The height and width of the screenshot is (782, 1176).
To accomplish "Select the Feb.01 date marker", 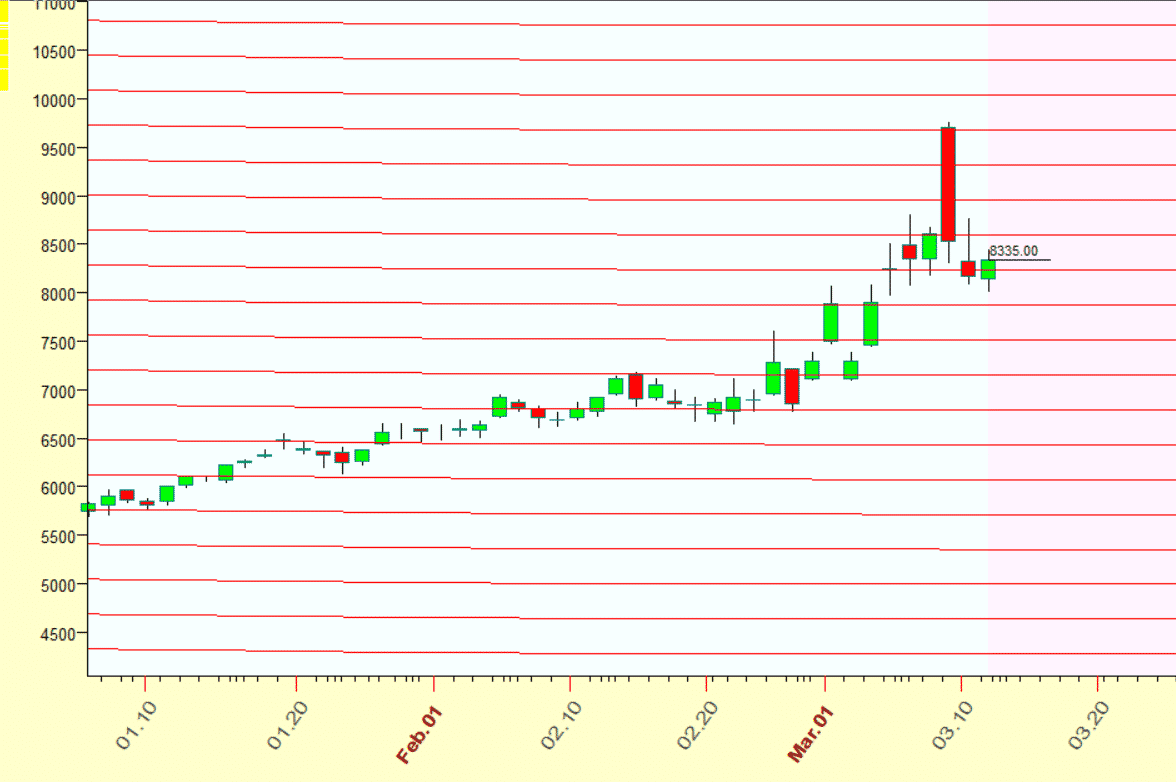I will click(x=419, y=735).
